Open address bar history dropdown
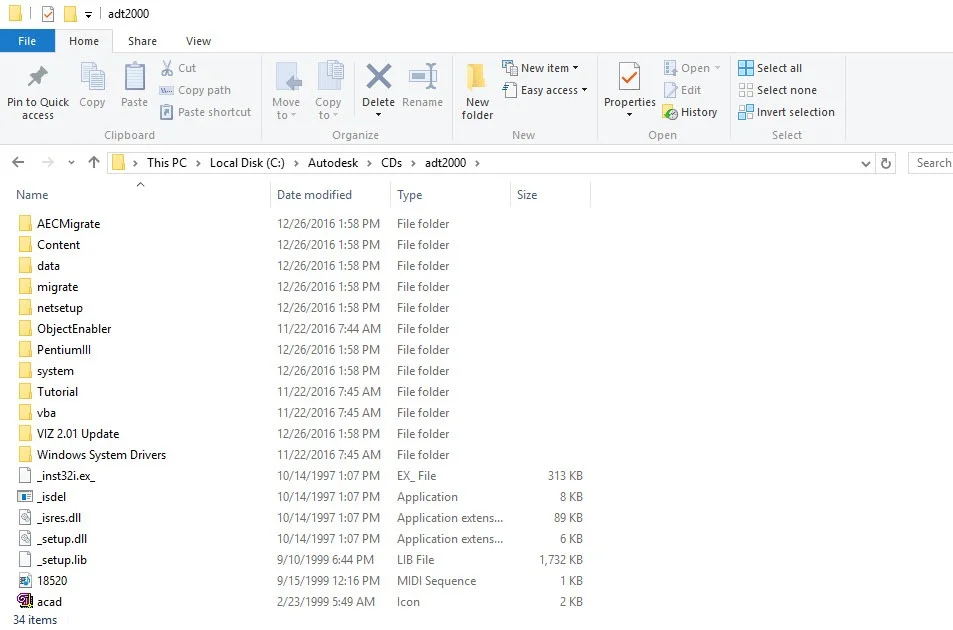The image size is (953, 630). coord(865,163)
